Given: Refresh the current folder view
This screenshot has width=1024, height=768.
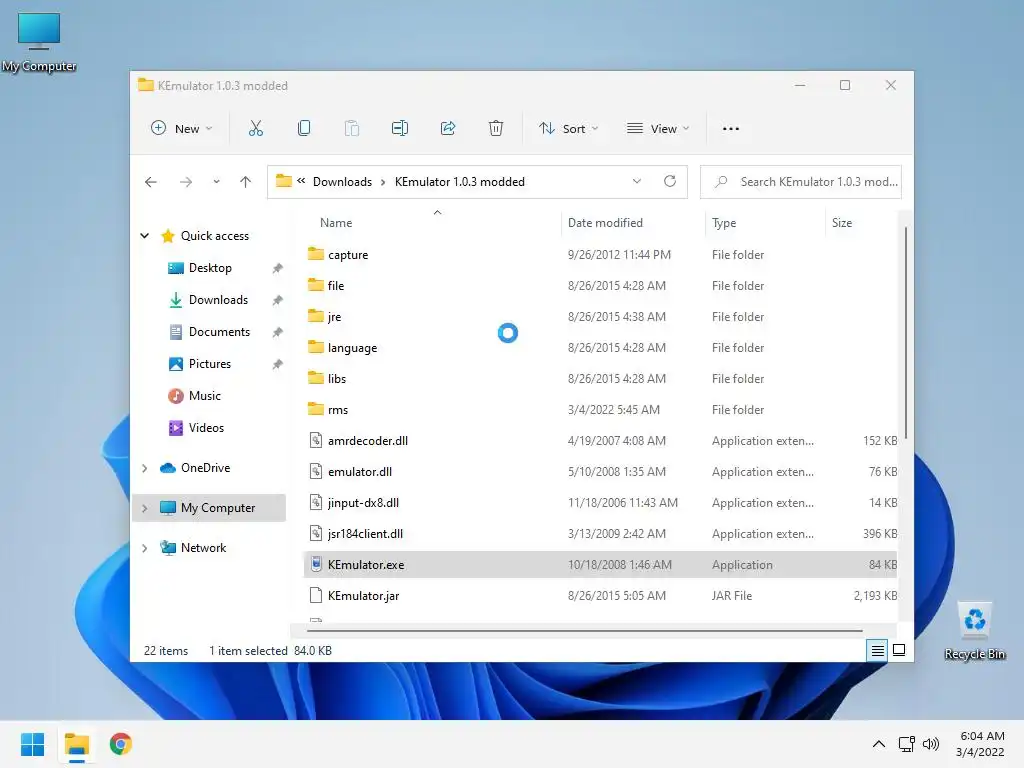Looking at the screenshot, I should [670, 182].
